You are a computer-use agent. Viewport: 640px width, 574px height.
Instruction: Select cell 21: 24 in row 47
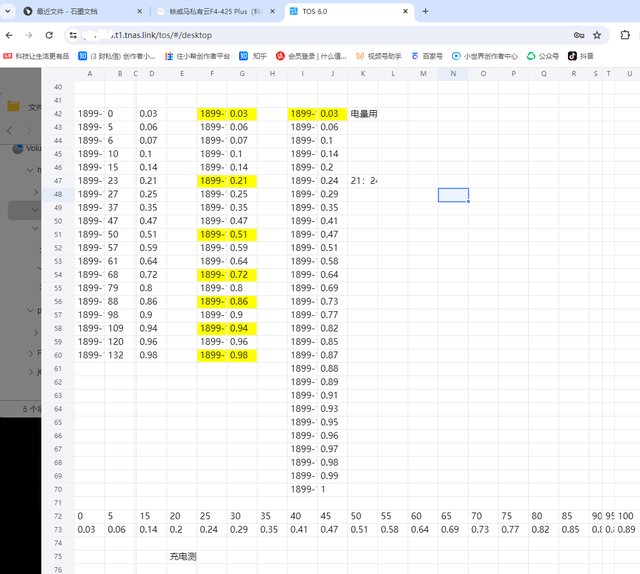click(363, 181)
